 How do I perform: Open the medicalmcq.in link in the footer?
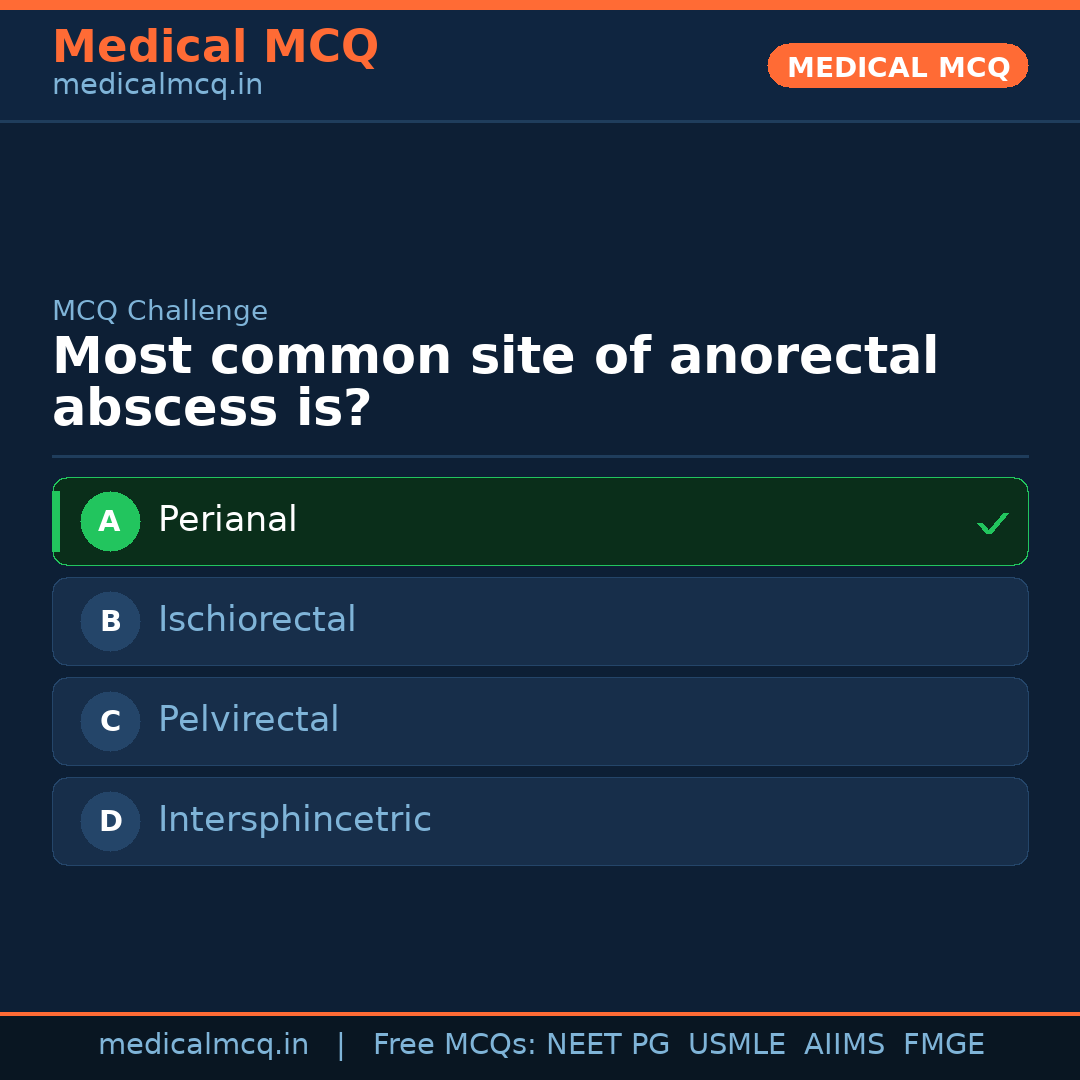(x=203, y=1045)
